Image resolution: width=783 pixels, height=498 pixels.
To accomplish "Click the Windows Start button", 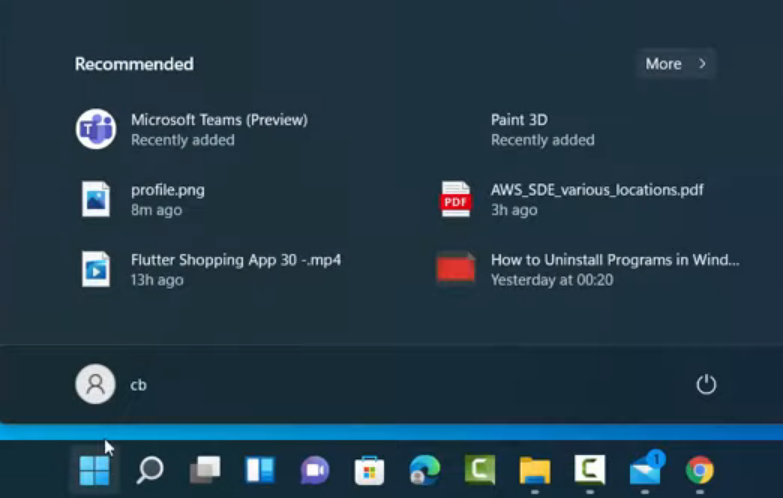I will 94,470.
